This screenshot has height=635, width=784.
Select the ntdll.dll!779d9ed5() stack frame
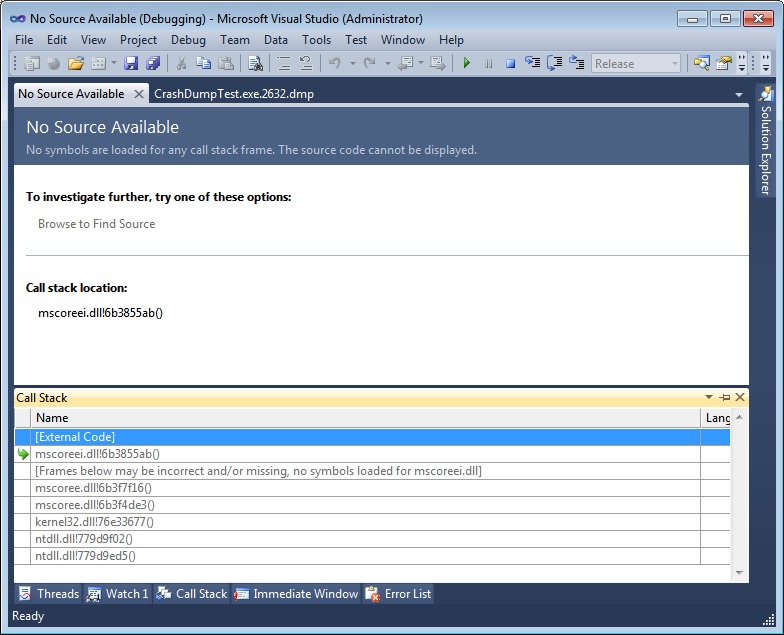pyautogui.click(x=372, y=556)
